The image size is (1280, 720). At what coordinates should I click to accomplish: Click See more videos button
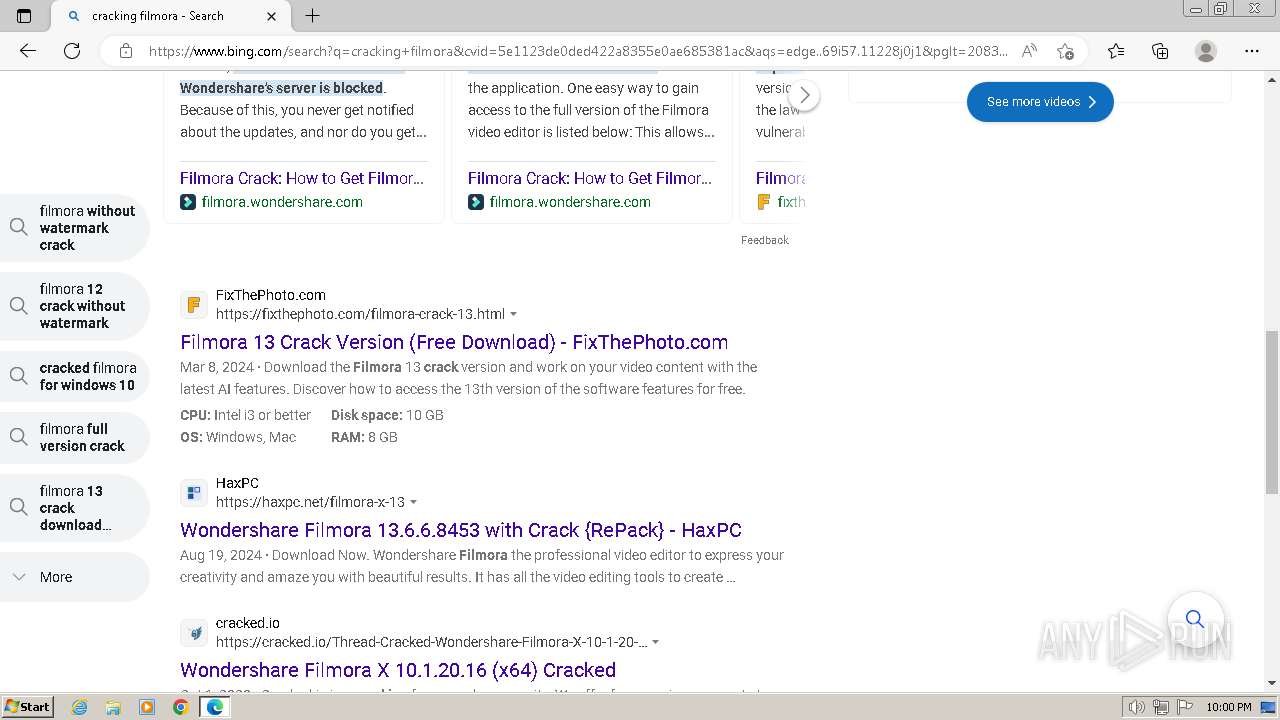[x=1040, y=102]
